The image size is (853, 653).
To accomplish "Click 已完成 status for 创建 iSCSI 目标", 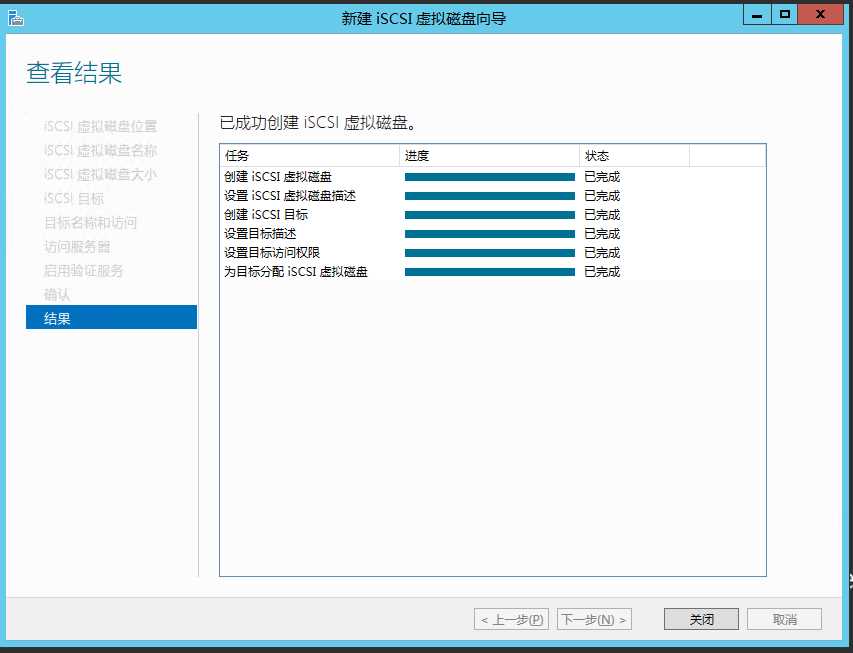I will pos(602,215).
